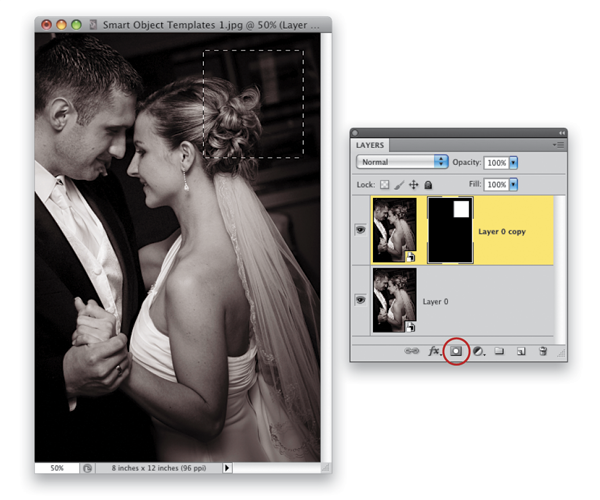Click the Fill 100% field
Screen dimensions: 600x500
pos(497,184)
